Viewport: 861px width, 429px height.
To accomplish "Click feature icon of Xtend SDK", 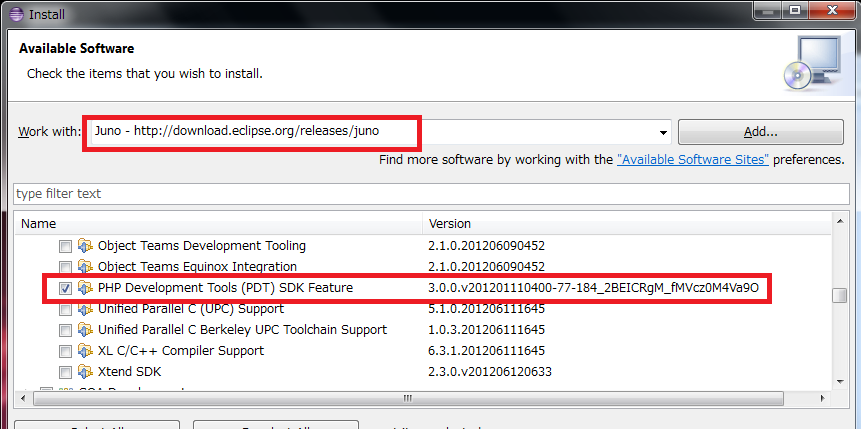I will click(85, 371).
